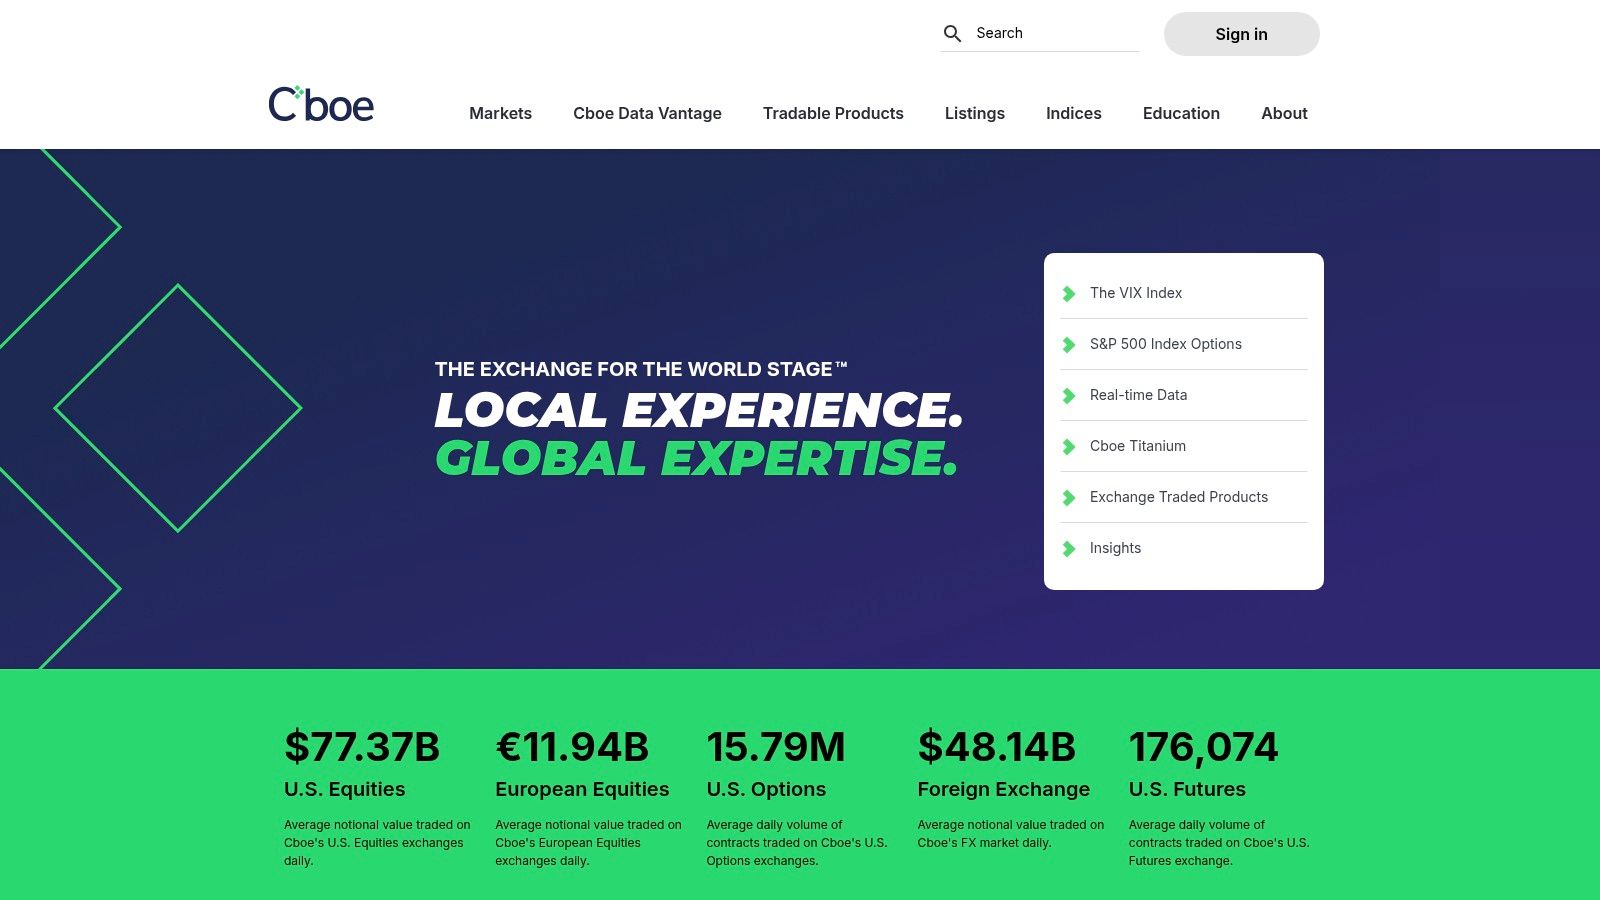Open the Indices menu
This screenshot has height=900, width=1600.
(x=1074, y=113)
